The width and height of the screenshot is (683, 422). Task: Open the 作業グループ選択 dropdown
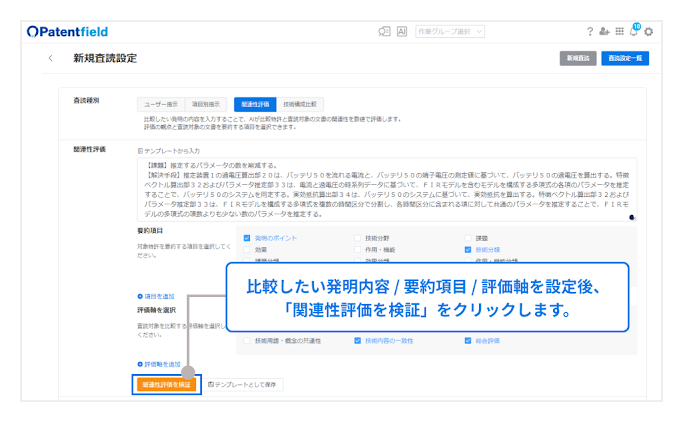tap(449, 32)
